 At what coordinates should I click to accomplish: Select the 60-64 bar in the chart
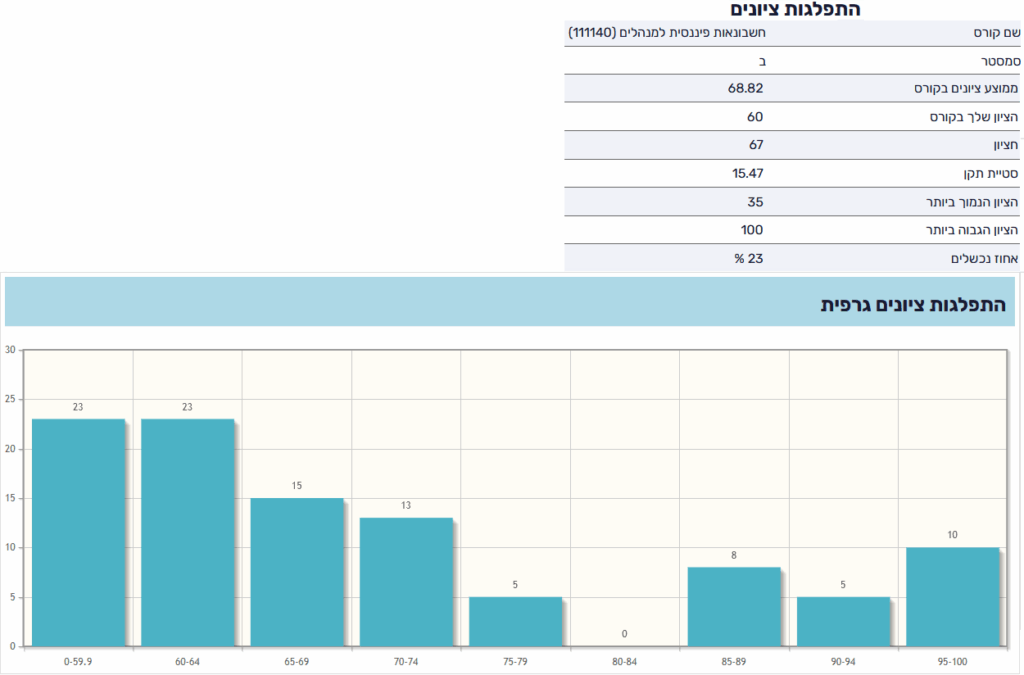click(187, 532)
